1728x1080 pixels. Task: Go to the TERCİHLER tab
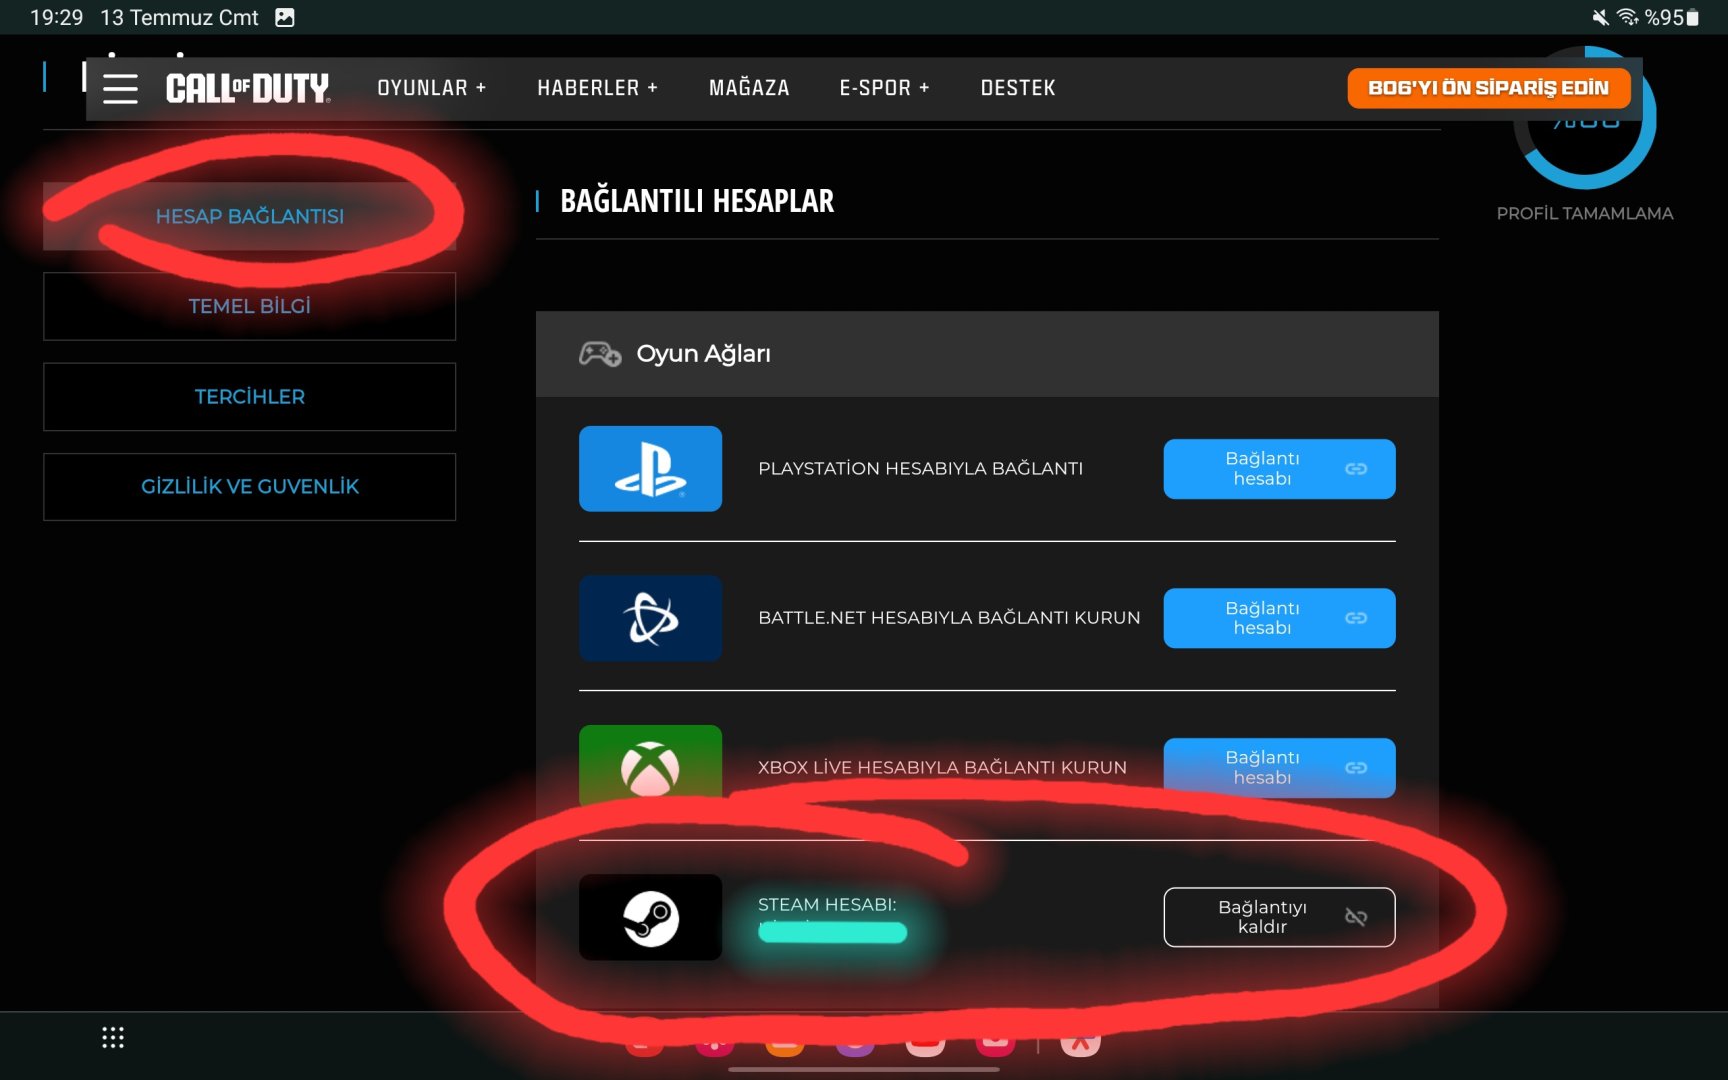pyautogui.click(x=250, y=397)
